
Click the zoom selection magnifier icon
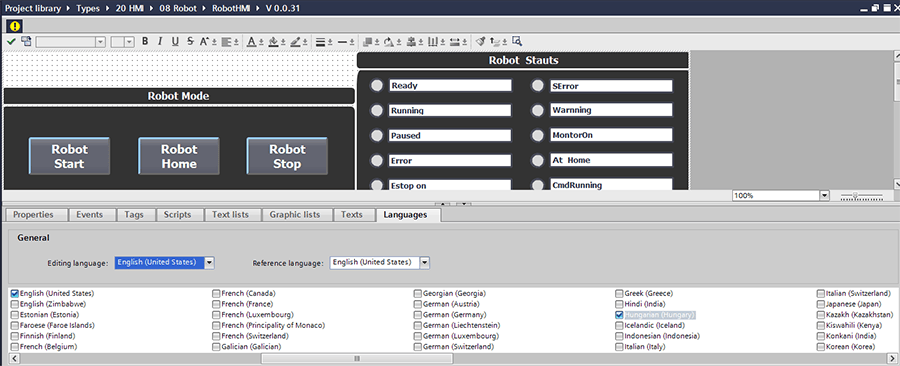coord(517,41)
